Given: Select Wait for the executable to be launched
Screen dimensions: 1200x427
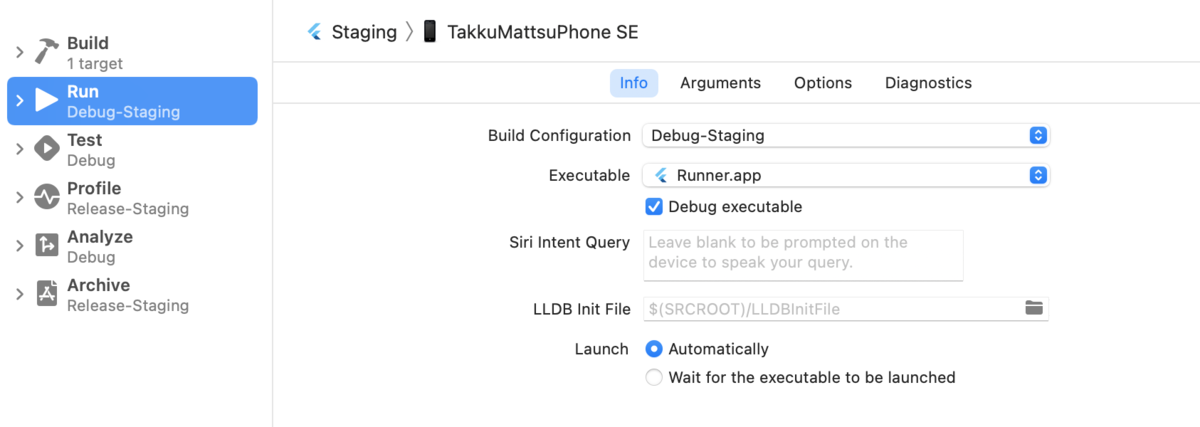Looking at the screenshot, I should pos(654,377).
